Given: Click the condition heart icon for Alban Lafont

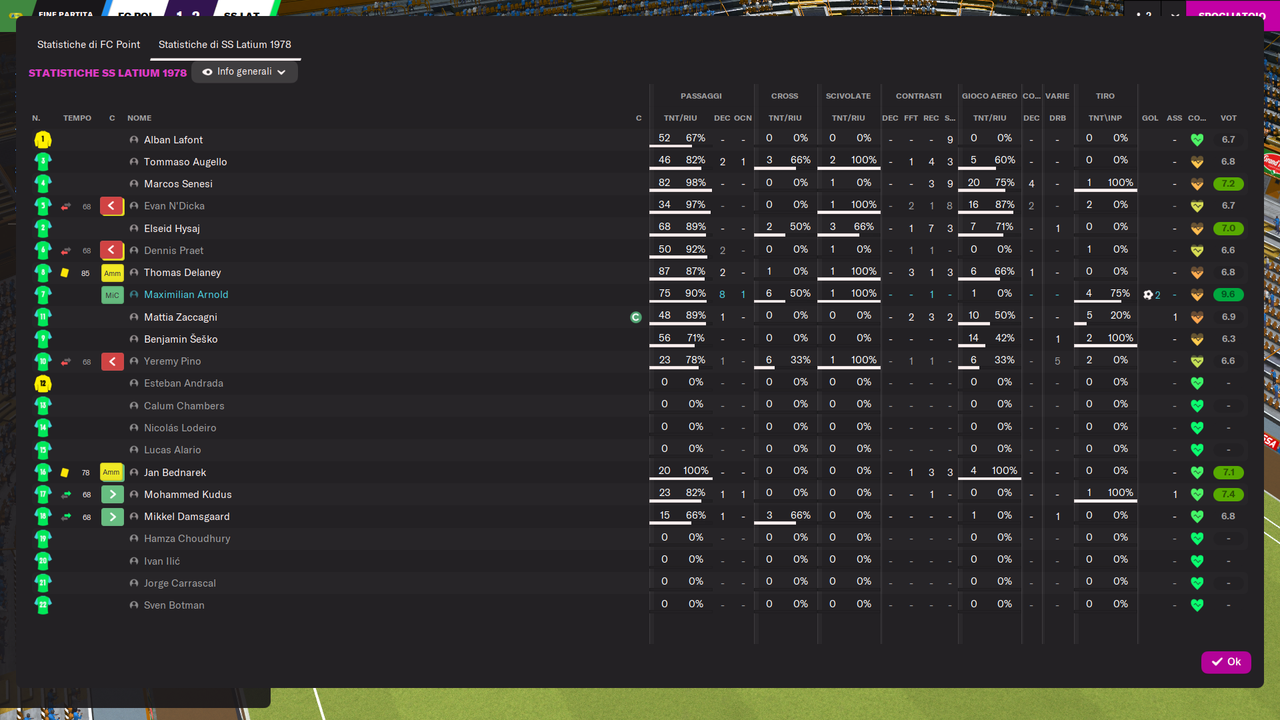Looking at the screenshot, I should point(1197,140).
